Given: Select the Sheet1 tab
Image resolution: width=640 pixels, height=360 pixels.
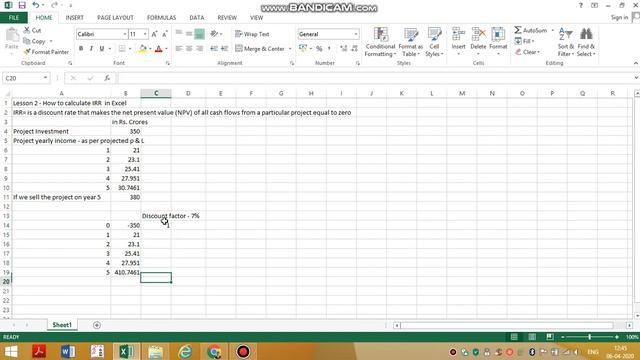Looking at the screenshot, I should click(62, 325).
